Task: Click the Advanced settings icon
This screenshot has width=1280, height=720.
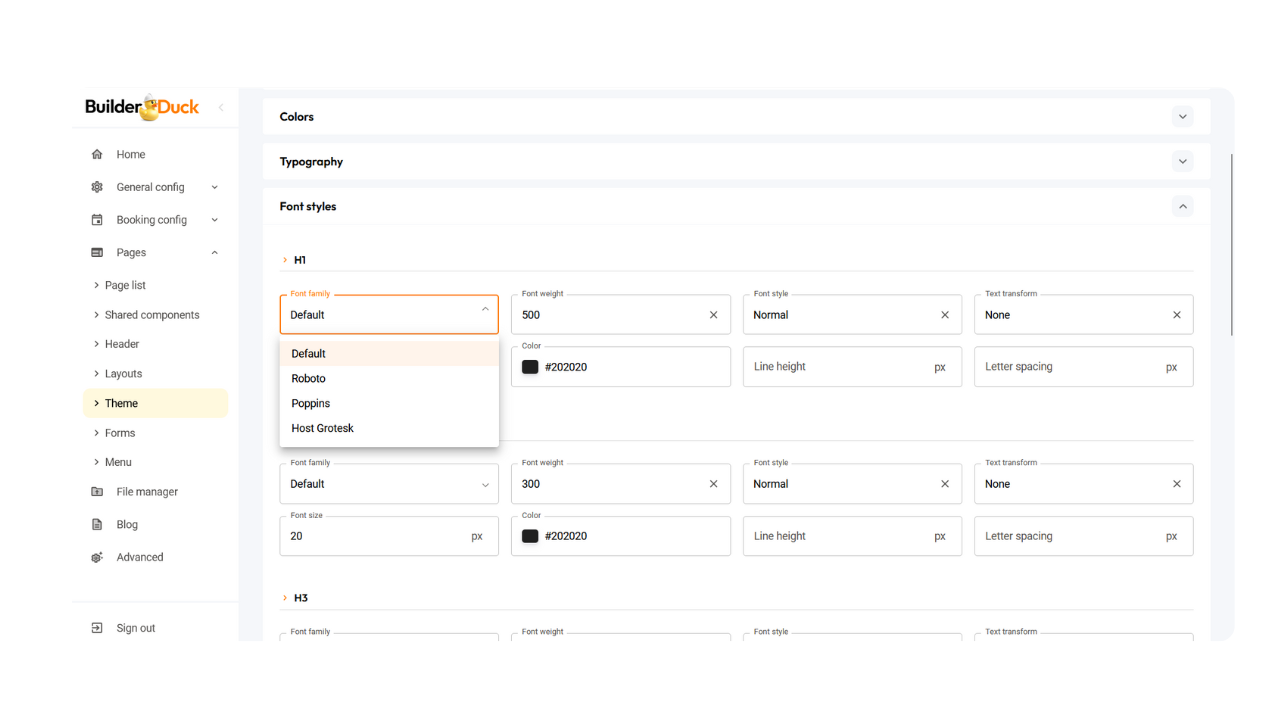Action: (97, 558)
